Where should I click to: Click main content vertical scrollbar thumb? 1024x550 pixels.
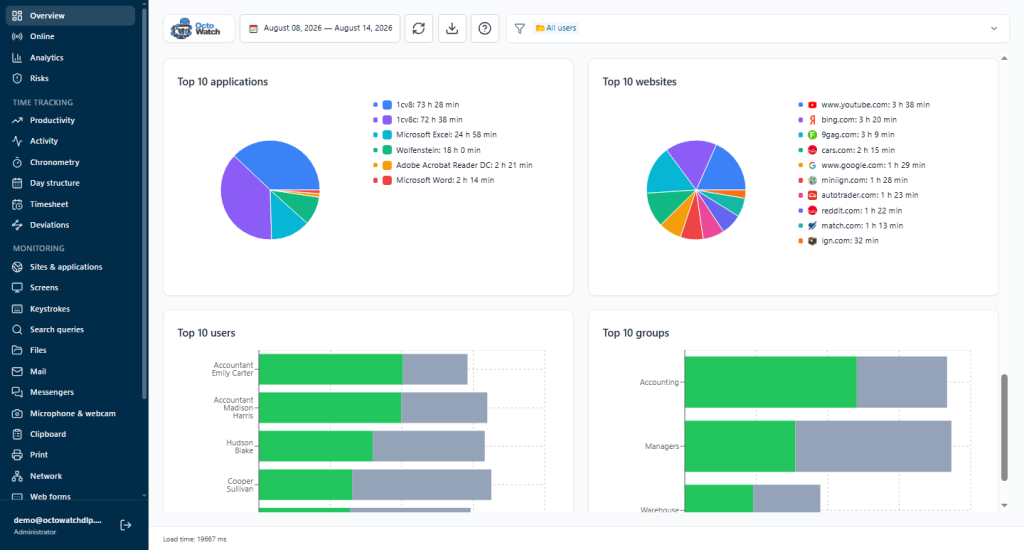click(x=1004, y=427)
